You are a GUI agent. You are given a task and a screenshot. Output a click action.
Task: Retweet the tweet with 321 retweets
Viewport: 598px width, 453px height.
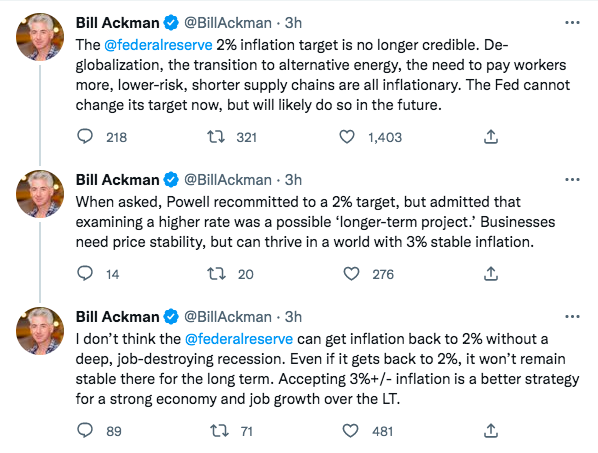click(x=216, y=136)
